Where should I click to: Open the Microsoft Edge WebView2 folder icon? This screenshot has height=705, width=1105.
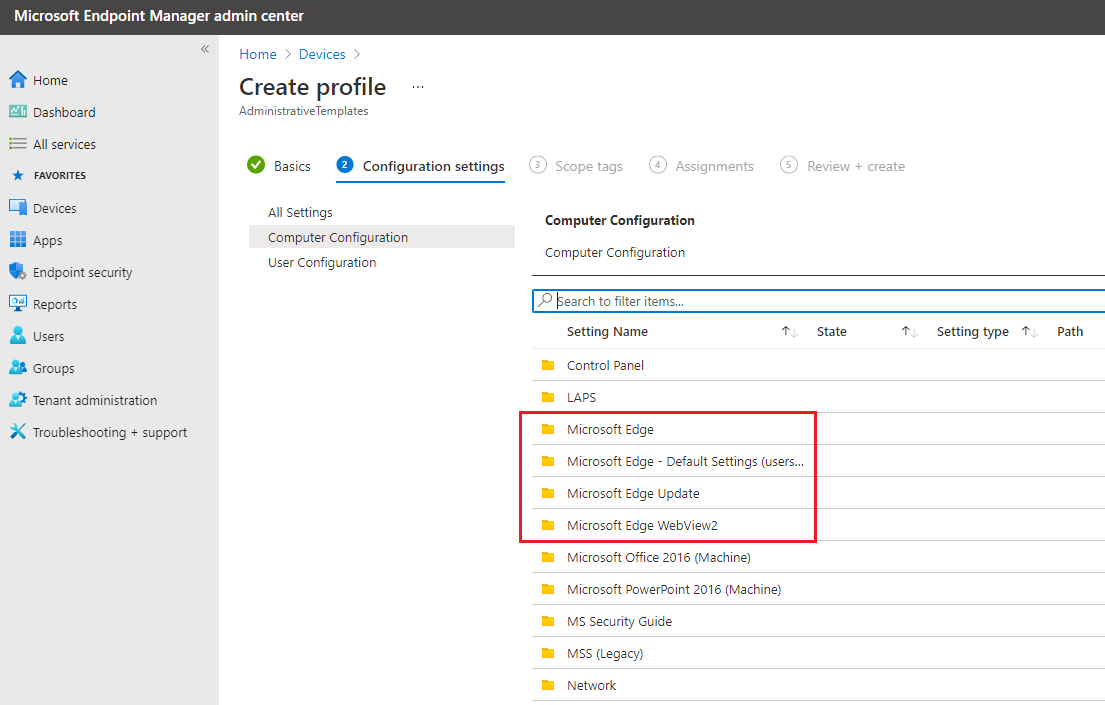click(548, 525)
